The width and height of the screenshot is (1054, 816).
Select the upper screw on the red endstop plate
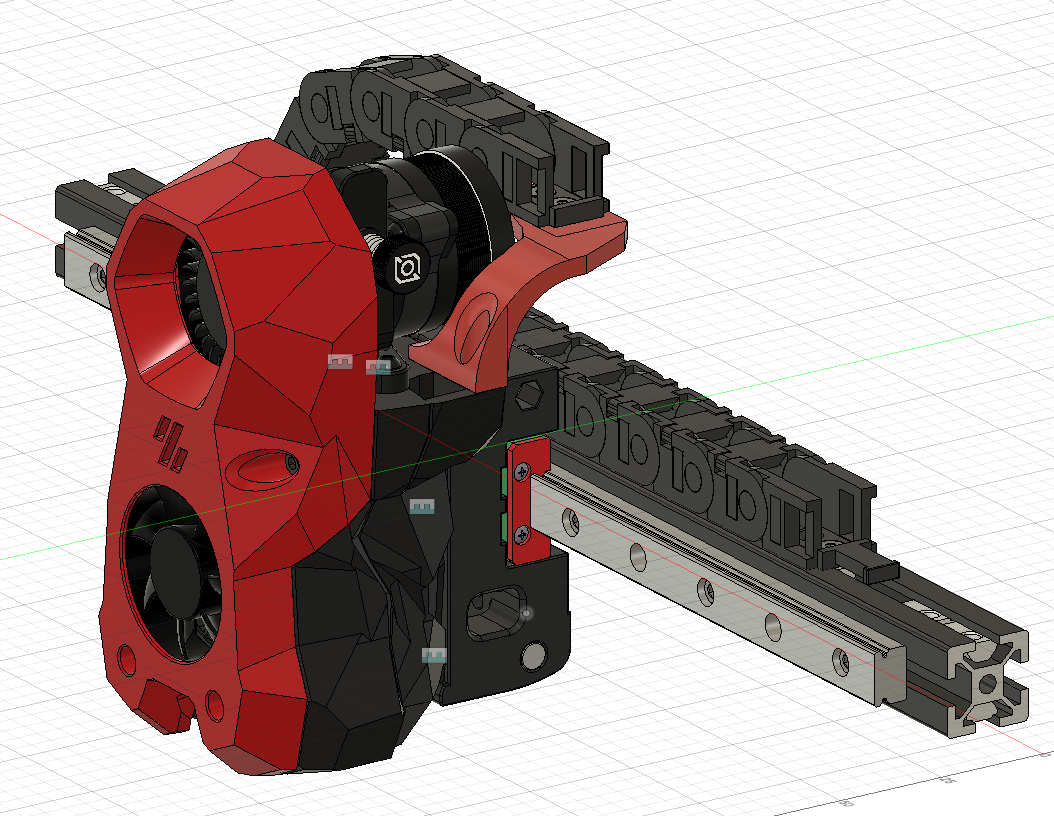tap(522, 473)
